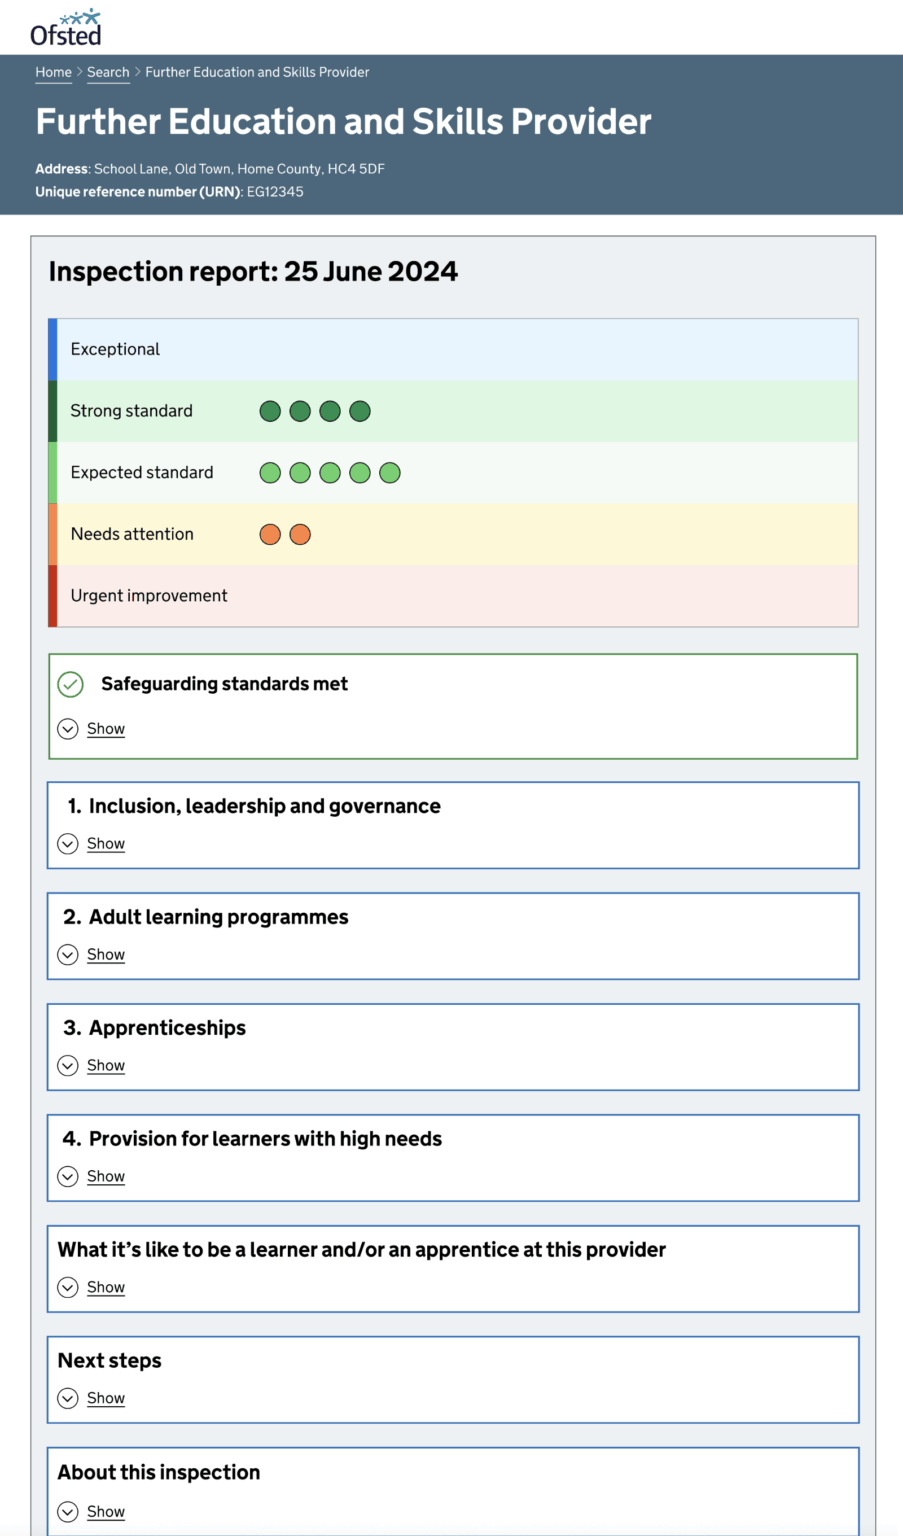
Task: Click the chevron icon under Inclusion, leadership and governance
Action: click(x=68, y=843)
